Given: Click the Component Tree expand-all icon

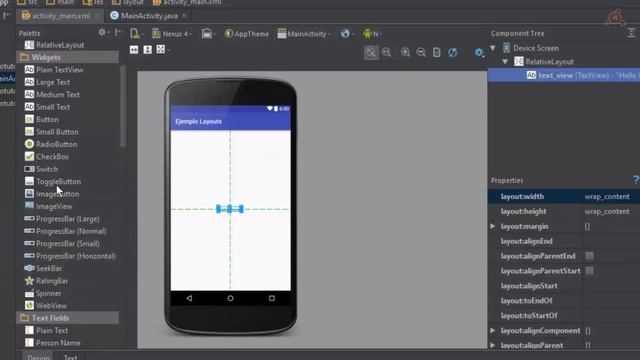Looking at the screenshot, I should pyautogui.click(x=631, y=33).
